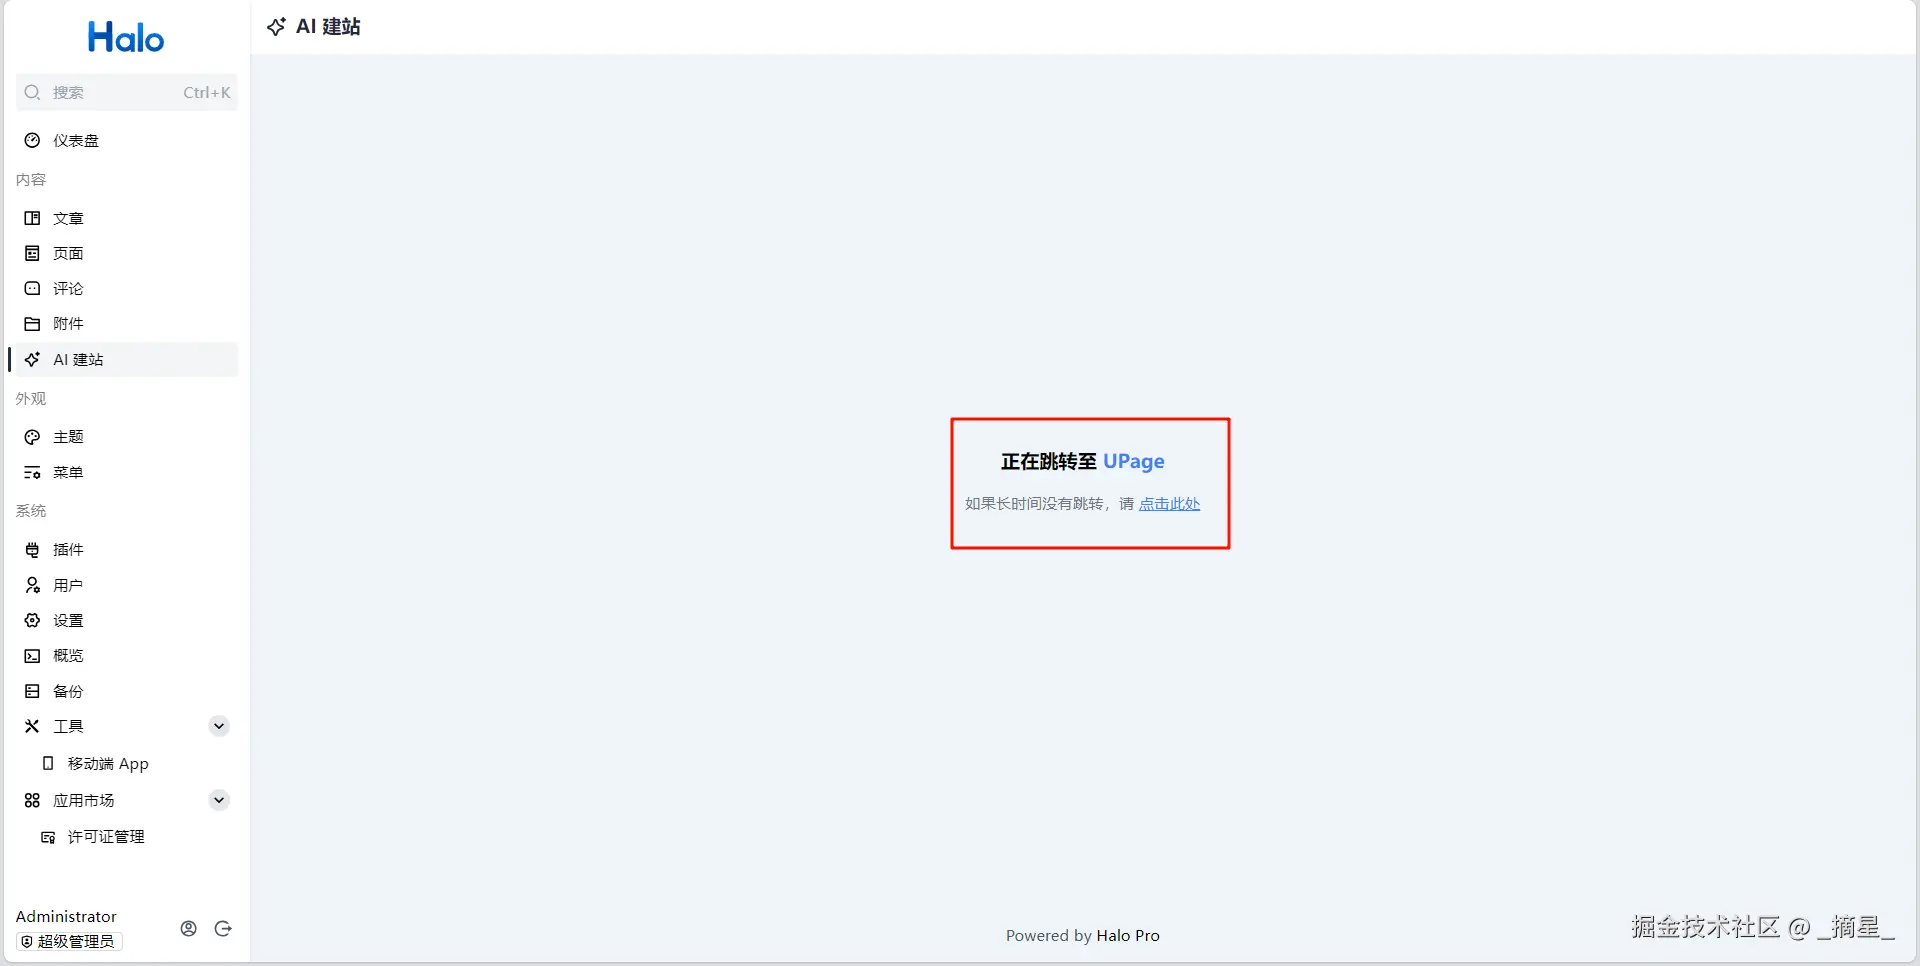Collapse the 应用市场 submenu chevron

coord(219,800)
